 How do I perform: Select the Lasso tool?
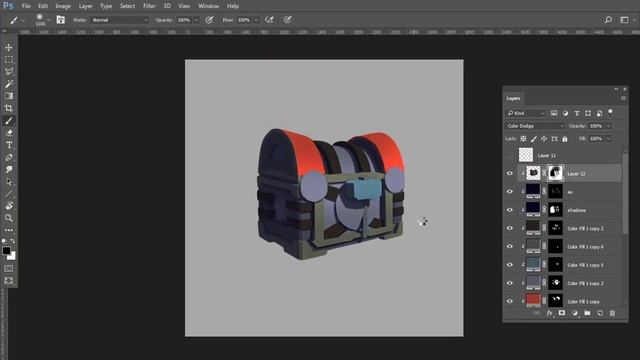(x=9, y=72)
